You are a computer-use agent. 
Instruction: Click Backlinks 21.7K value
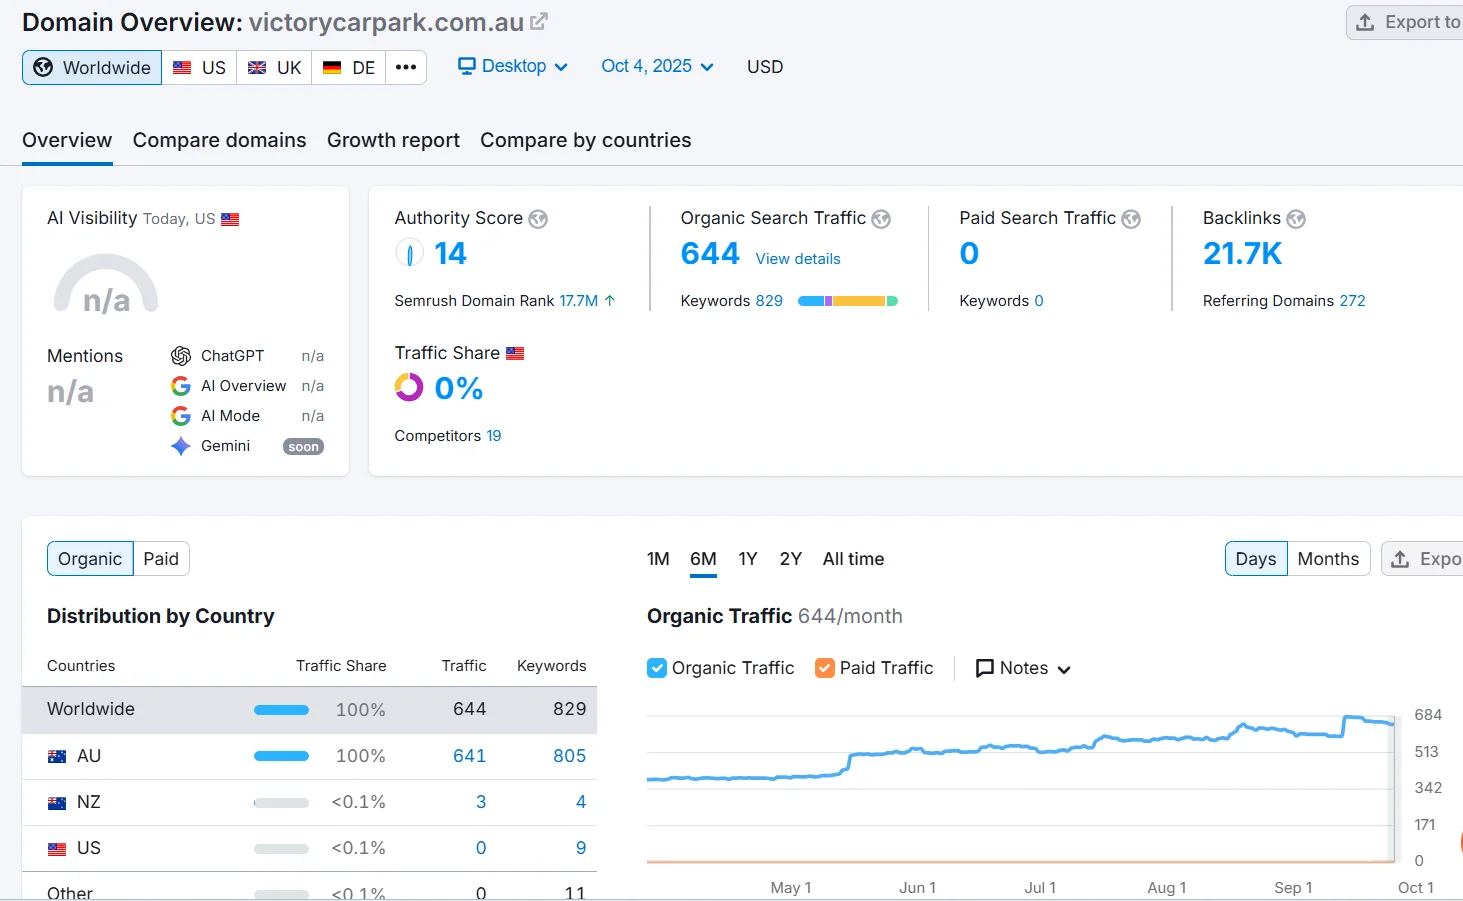[1242, 254]
